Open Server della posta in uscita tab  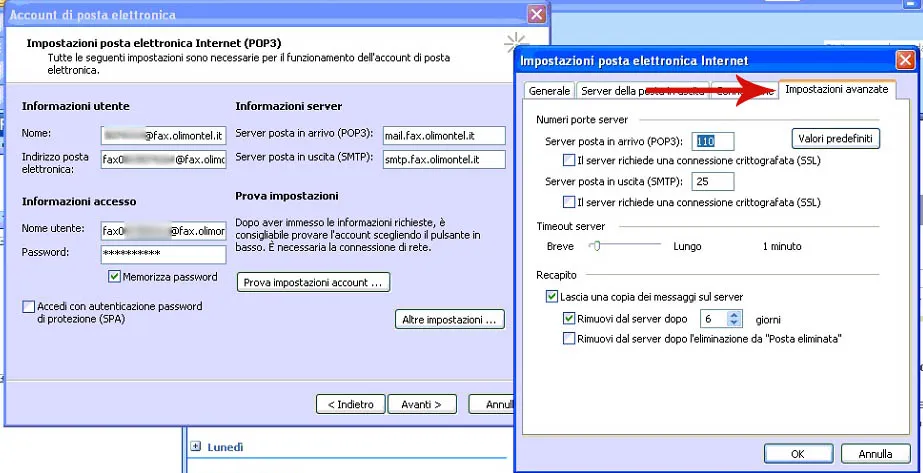coord(640,91)
